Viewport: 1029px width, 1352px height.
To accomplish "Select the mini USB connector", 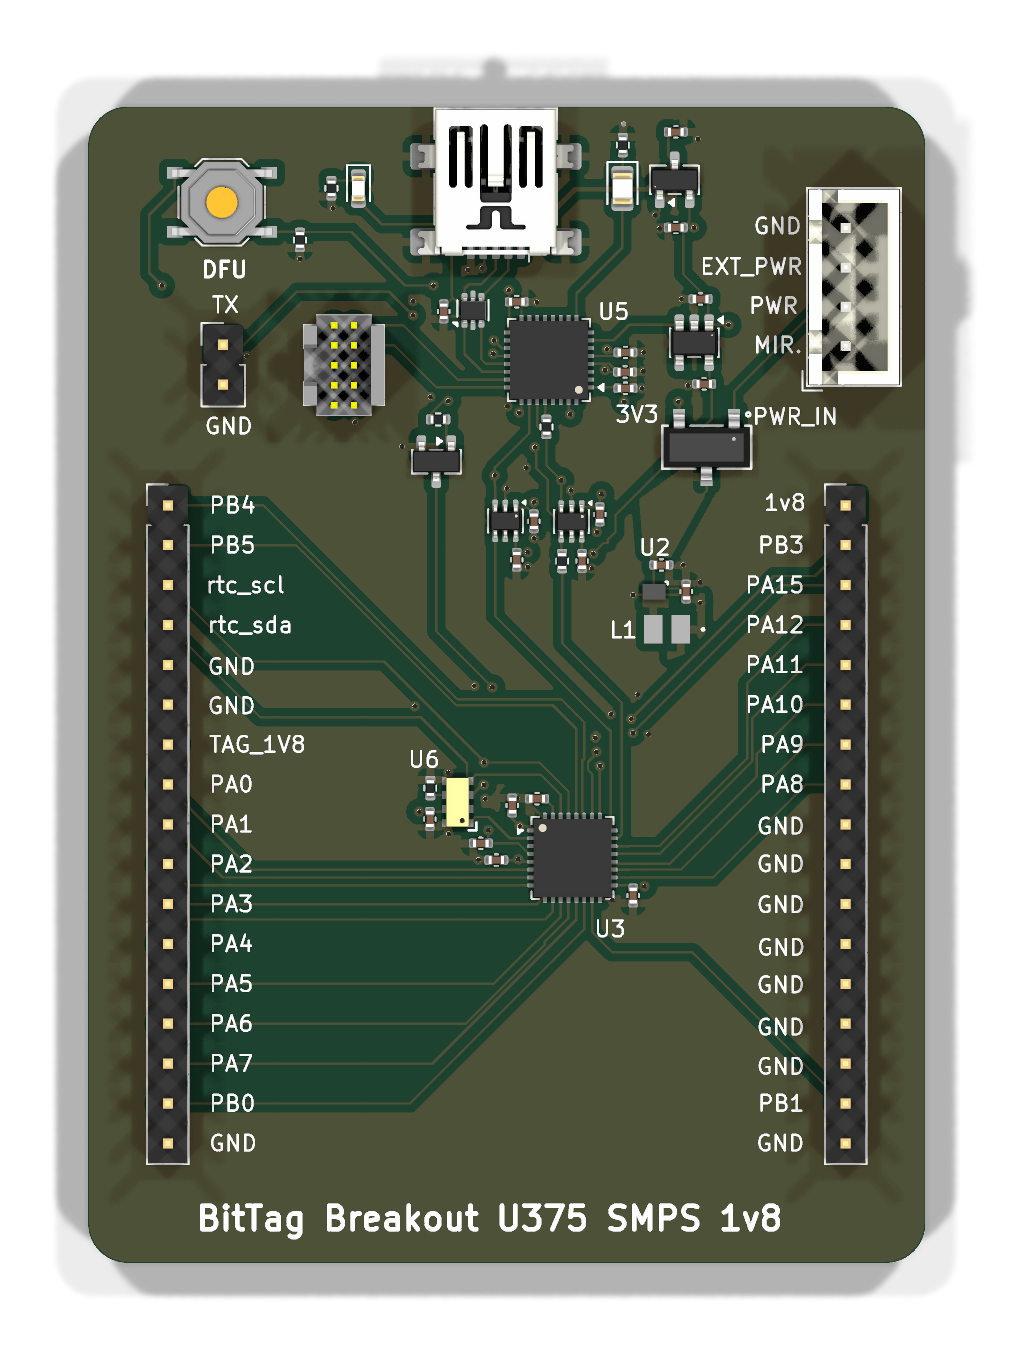I will tap(496, 182).
